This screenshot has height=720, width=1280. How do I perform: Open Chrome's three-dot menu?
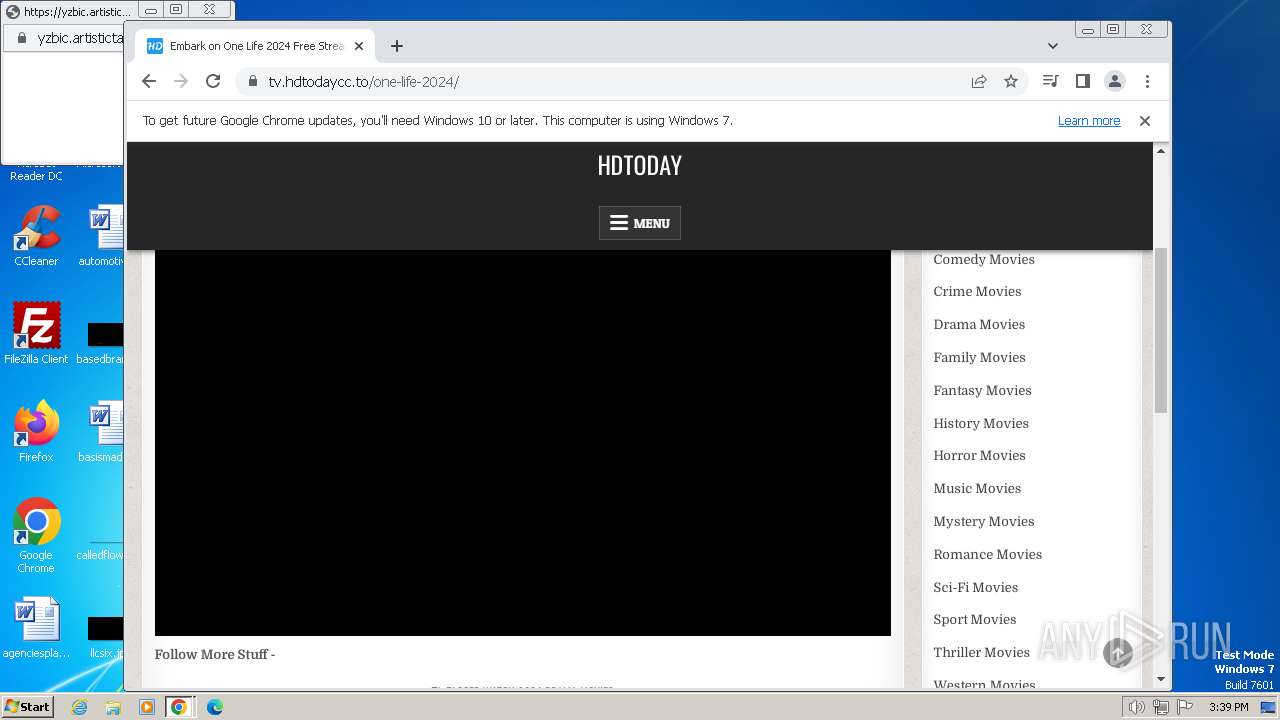(1147, 81)
